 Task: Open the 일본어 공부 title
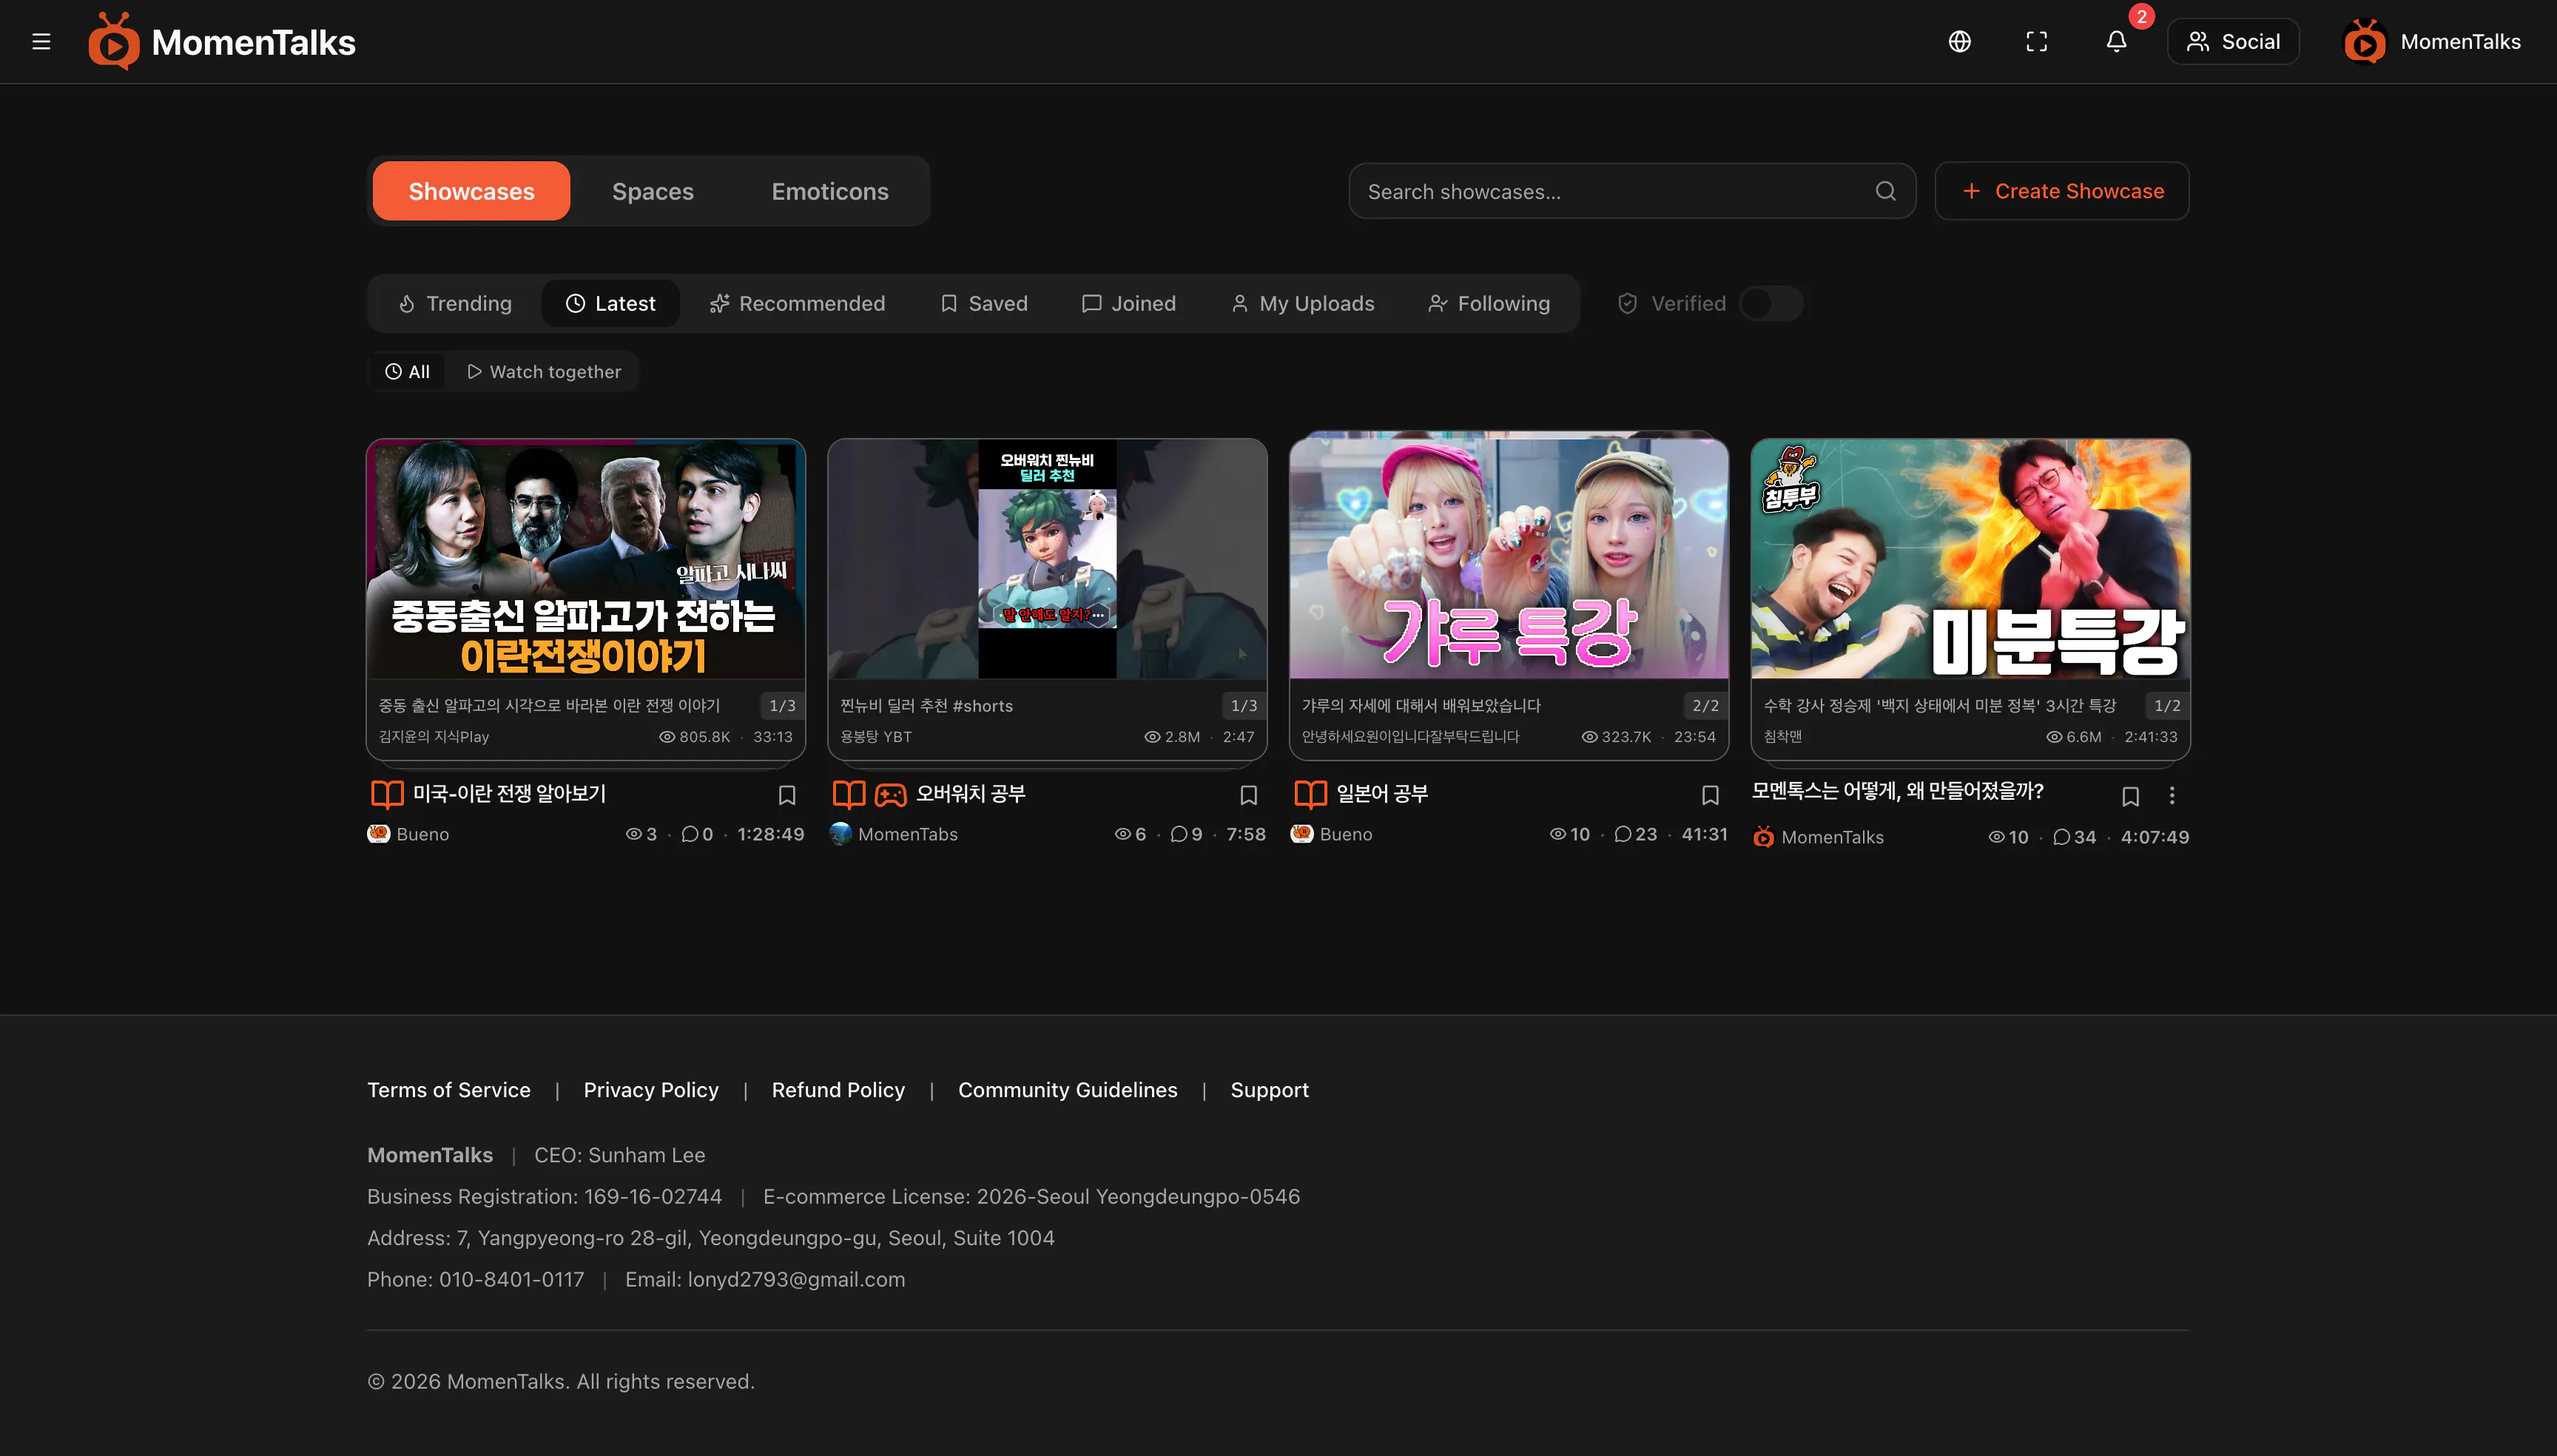[1382, 794]
